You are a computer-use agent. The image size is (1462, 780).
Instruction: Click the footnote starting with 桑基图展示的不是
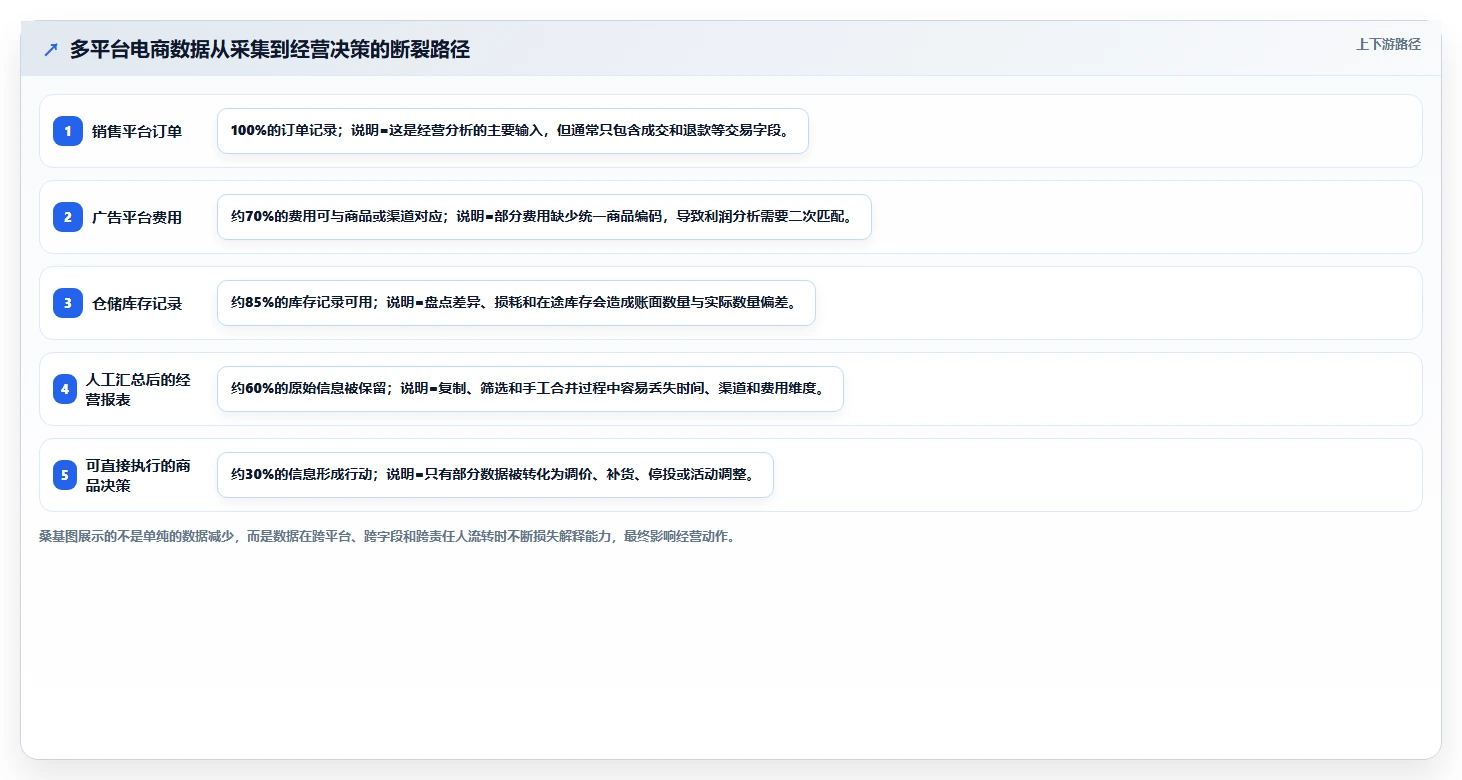pyautogui.click(x=387, y=536)
